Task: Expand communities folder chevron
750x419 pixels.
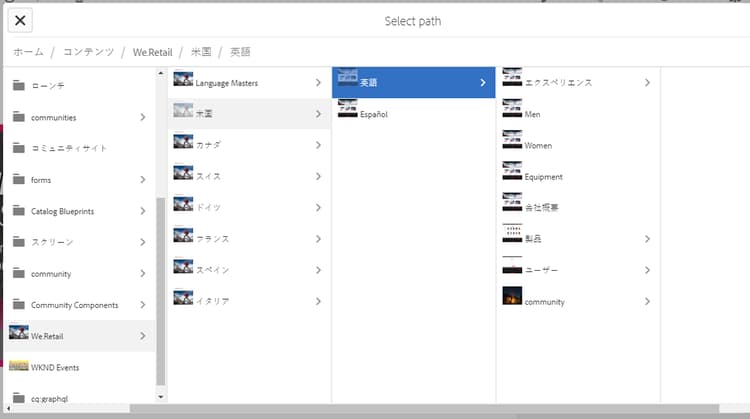Action: [143, 117]
